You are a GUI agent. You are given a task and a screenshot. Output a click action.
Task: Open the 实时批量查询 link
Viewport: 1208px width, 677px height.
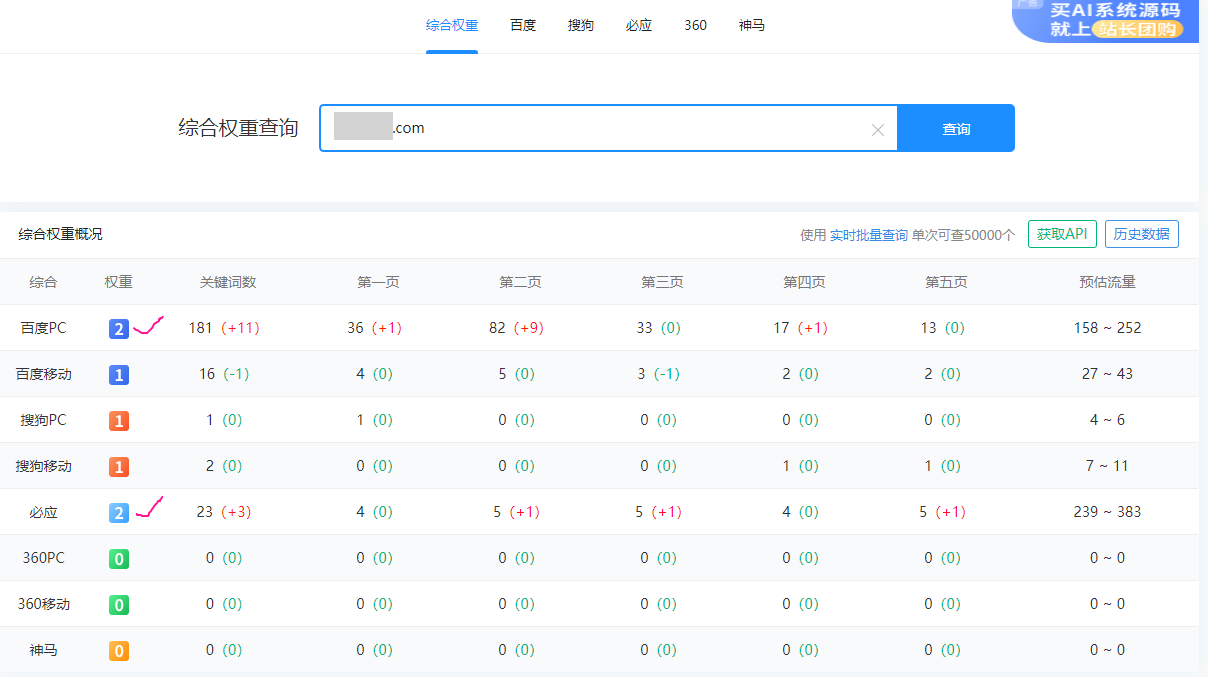(x=869, y=235)
